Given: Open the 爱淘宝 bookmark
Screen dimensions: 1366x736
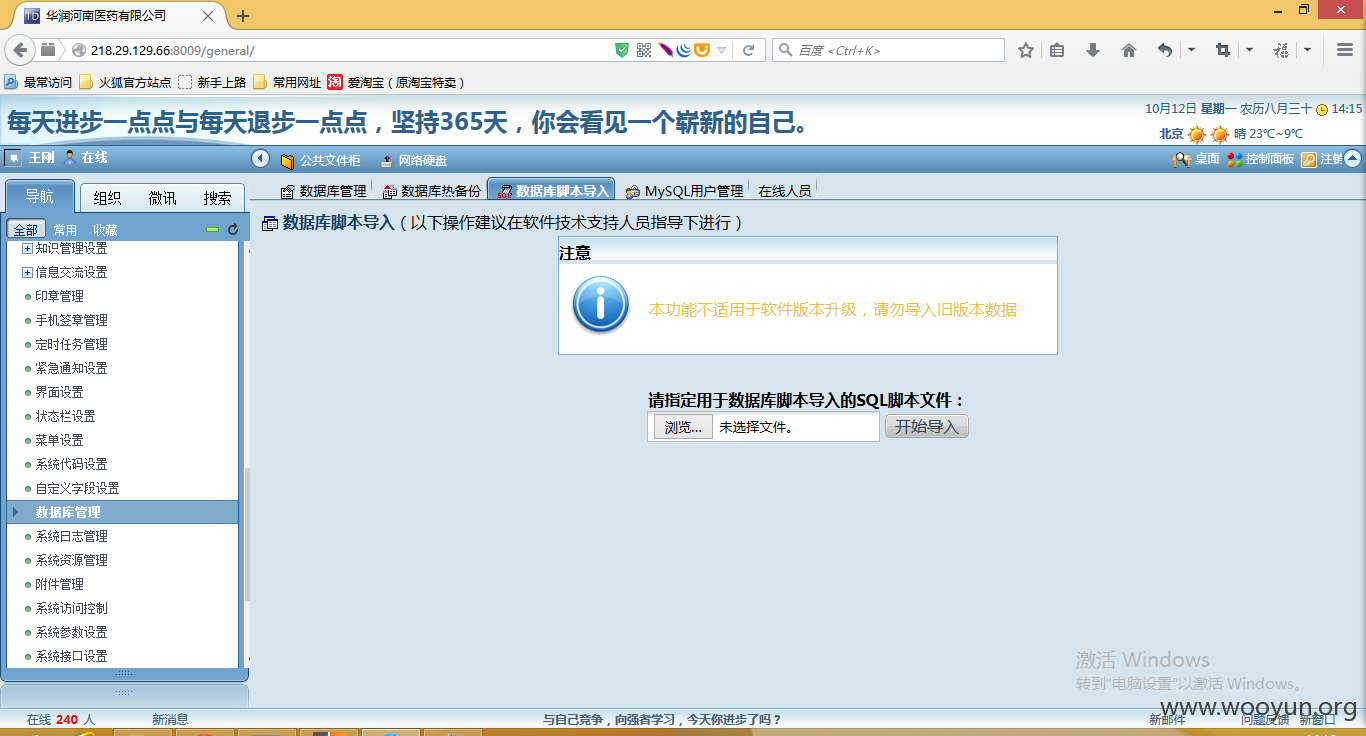Looking at the screenshot, I should pos(396,82).
